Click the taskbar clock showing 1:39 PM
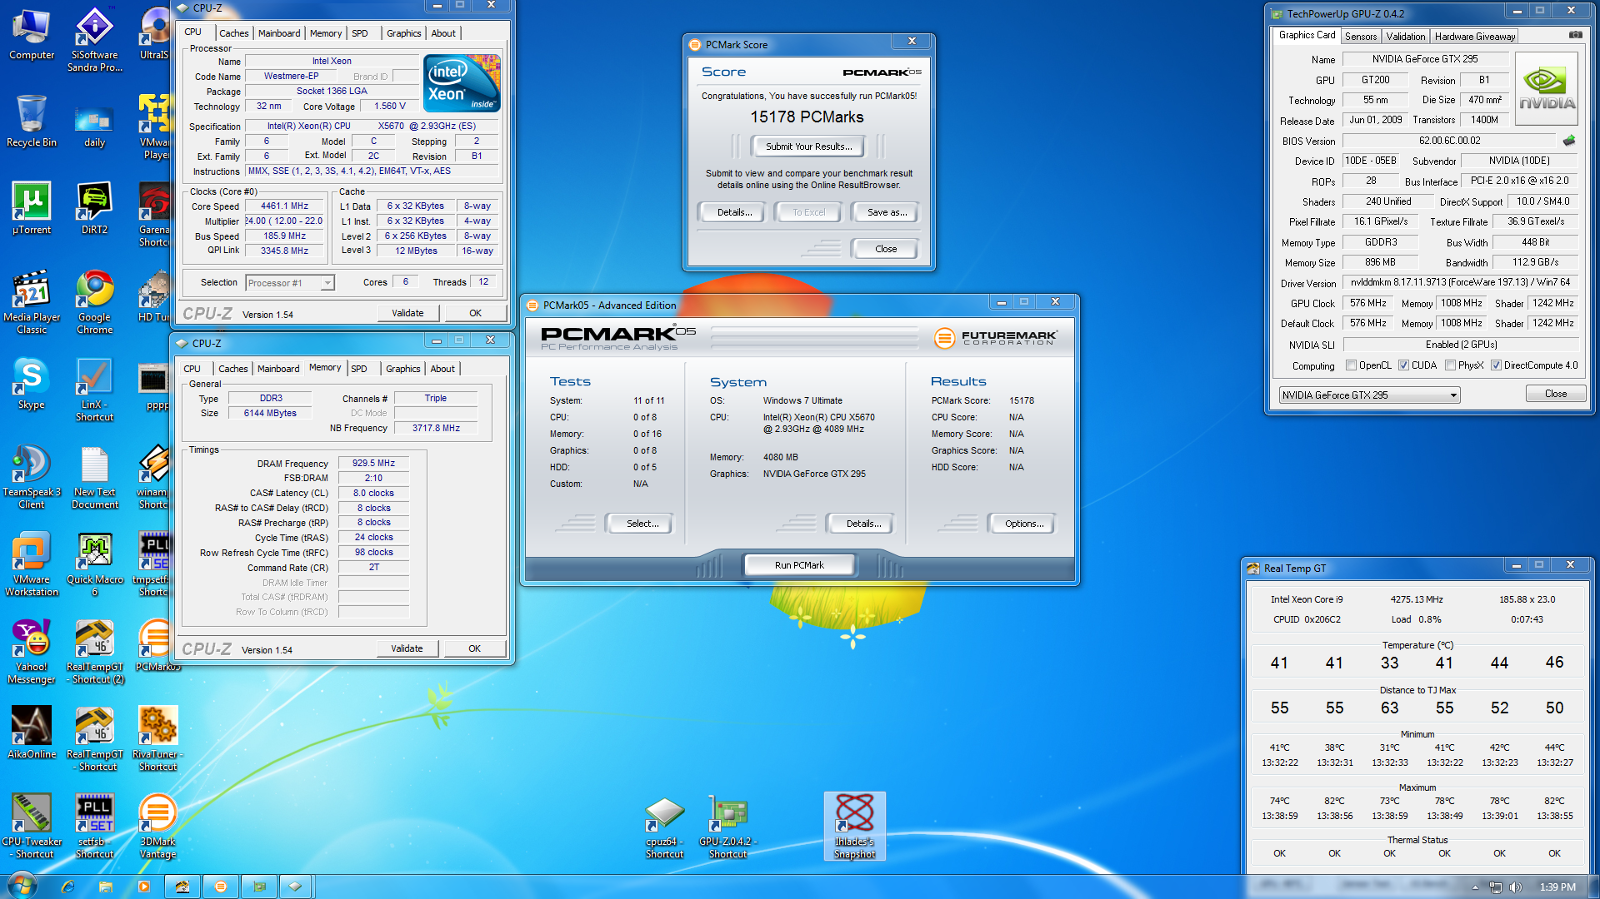The width and height of the screenshot is (1600, 899). pyautogui.click(x=1557, y=887)
